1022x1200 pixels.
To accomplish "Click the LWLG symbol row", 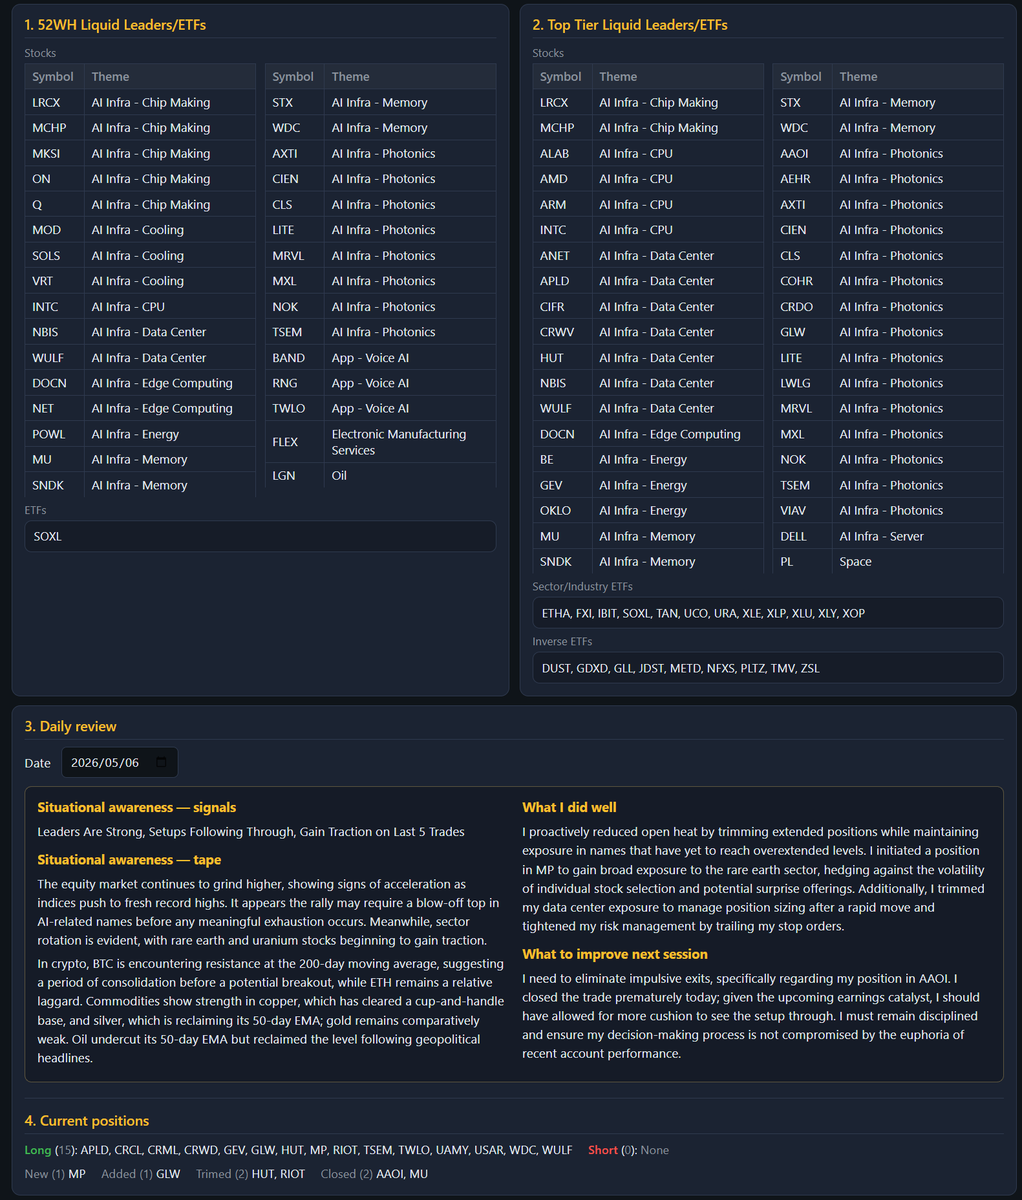I will coord(888,383).
